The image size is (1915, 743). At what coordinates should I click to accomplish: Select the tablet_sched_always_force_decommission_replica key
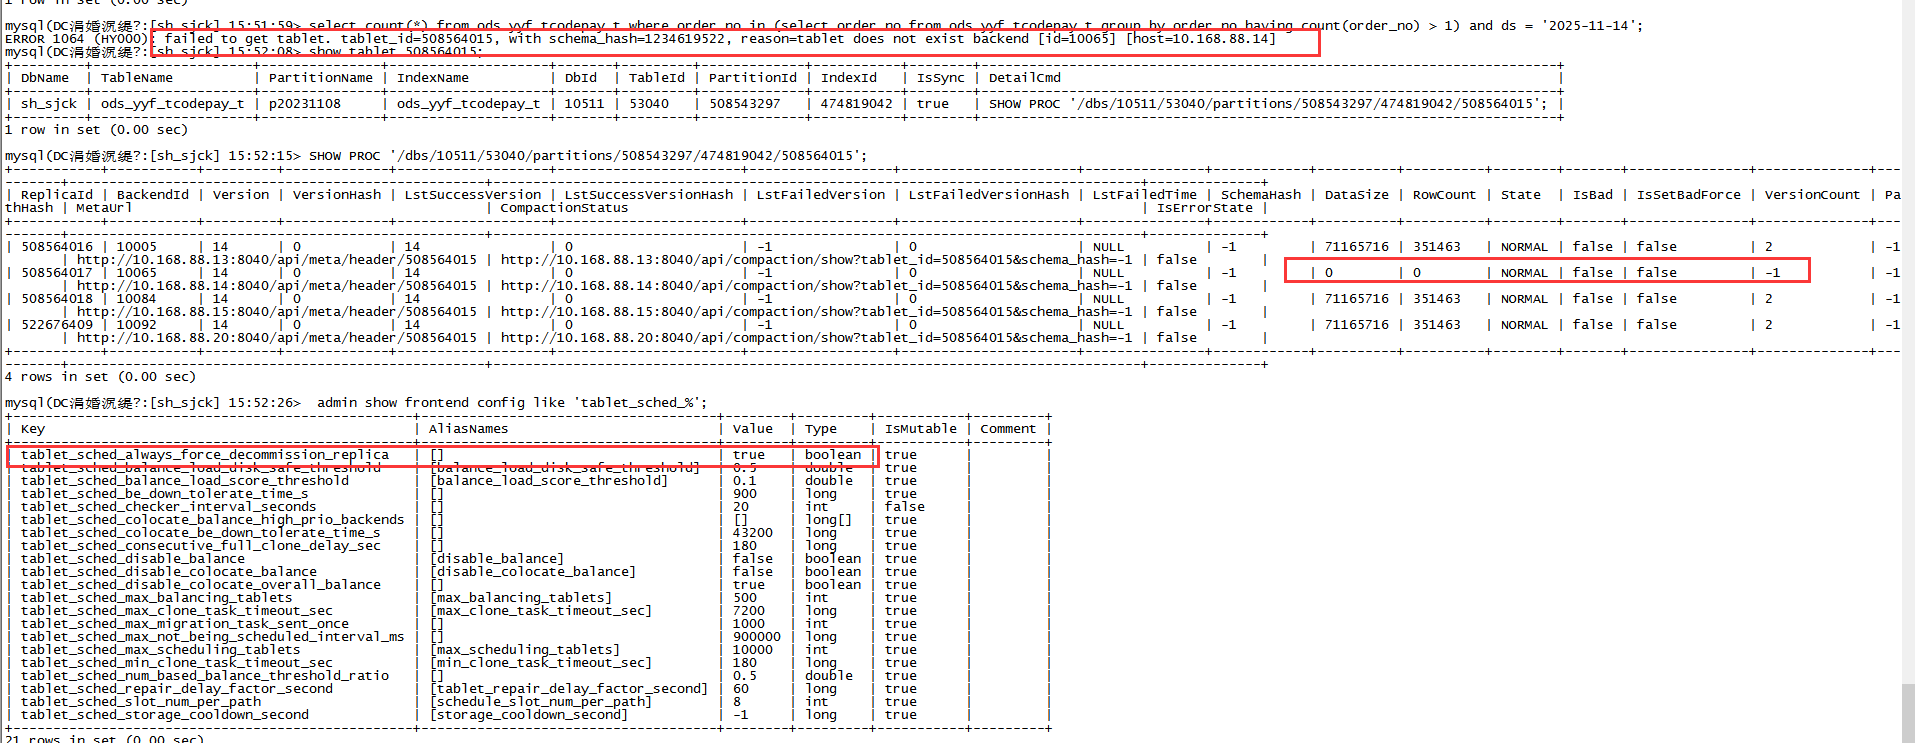(x=204, y=455)
